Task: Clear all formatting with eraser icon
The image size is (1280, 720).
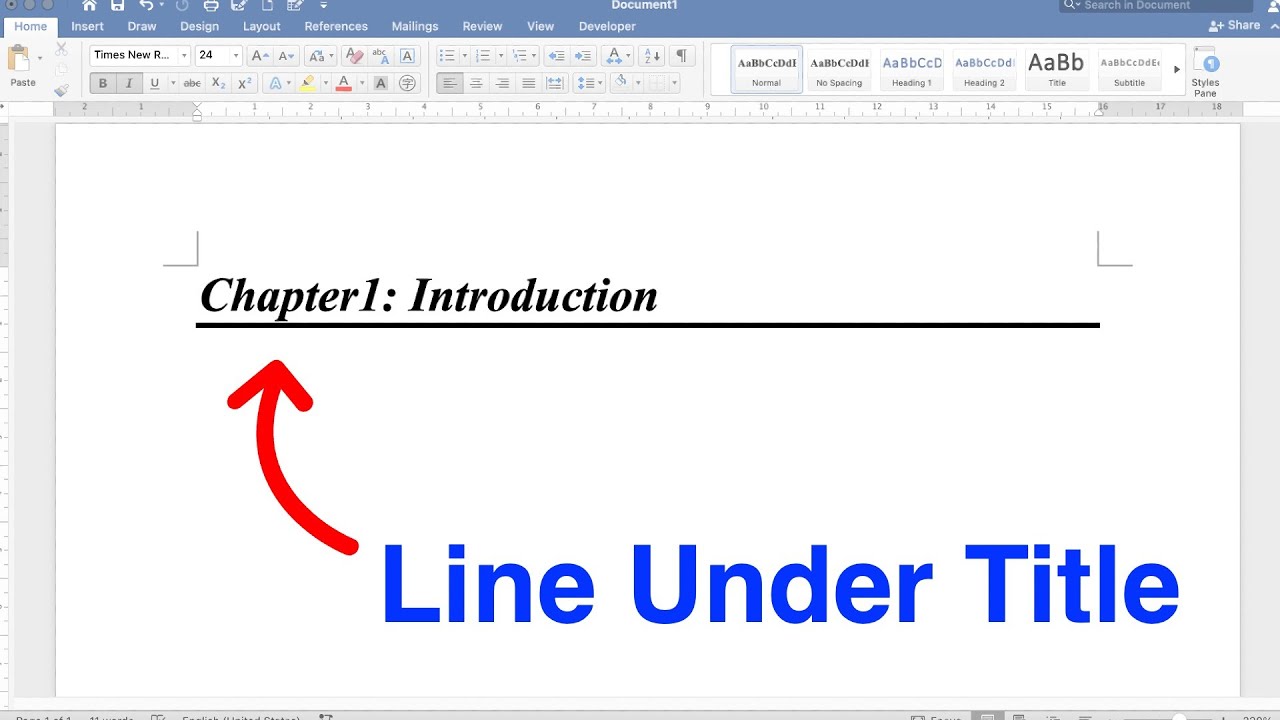Action: 353,56
